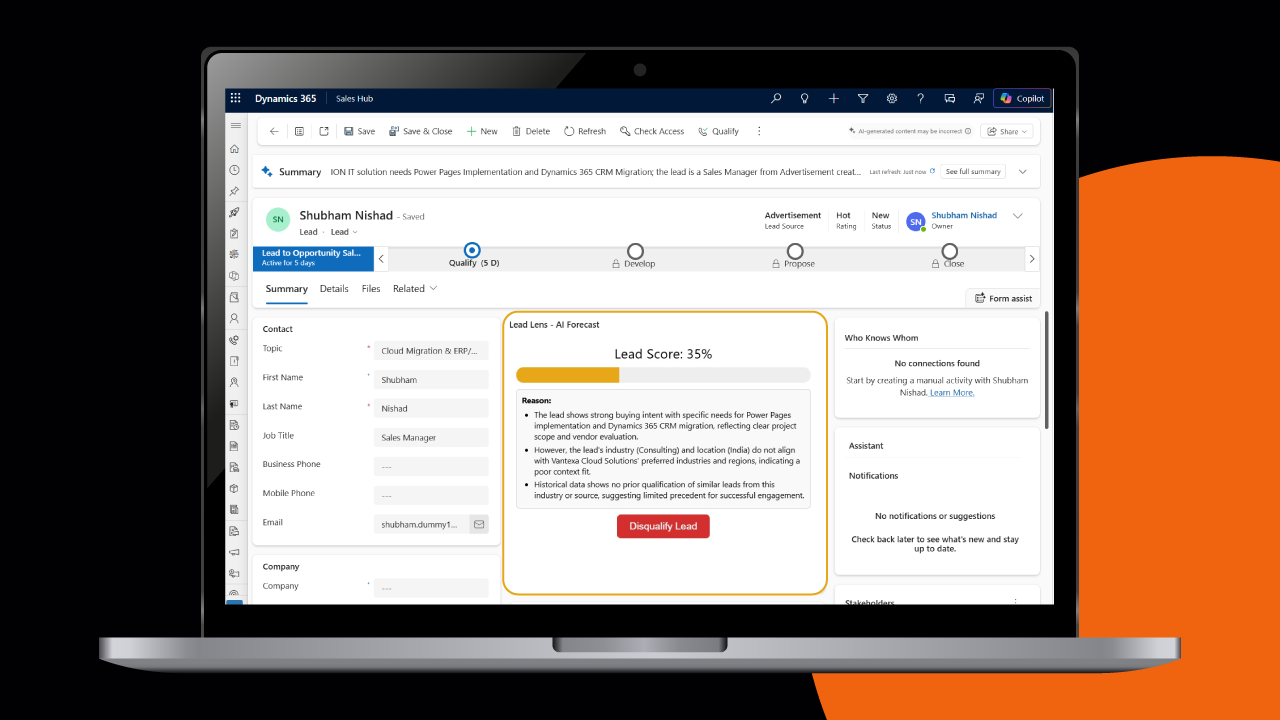Click the Business Phone field
Image resolution: width=1280 pixels, height=720 pixels.
[x=431, y=466]
